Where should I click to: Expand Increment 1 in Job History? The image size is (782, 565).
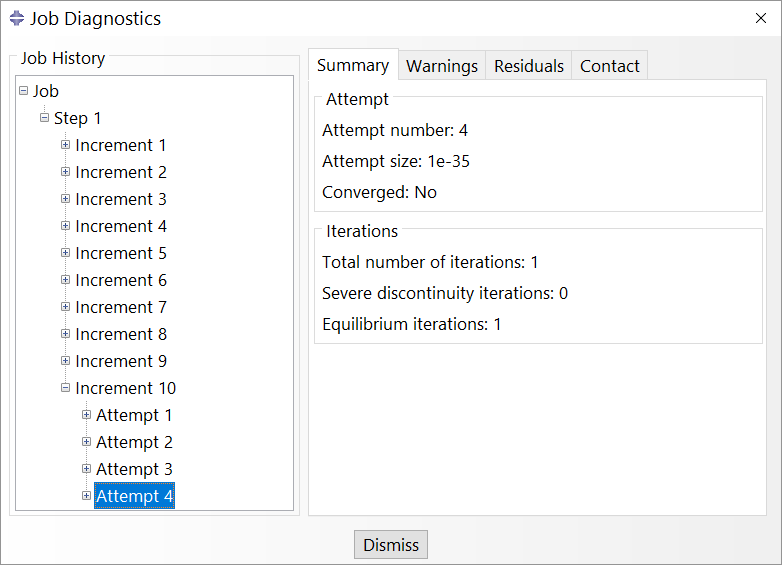[x=65, y=145]
